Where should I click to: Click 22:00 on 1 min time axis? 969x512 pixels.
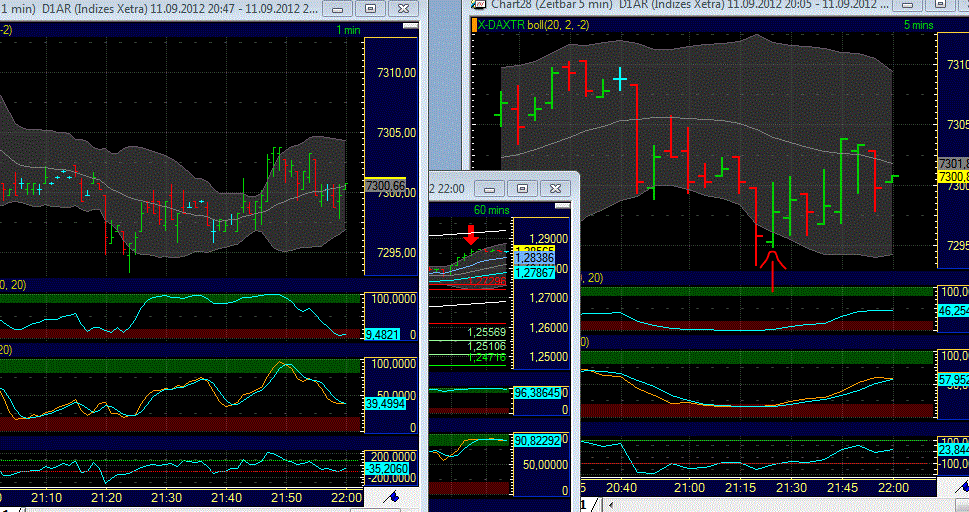346,498
